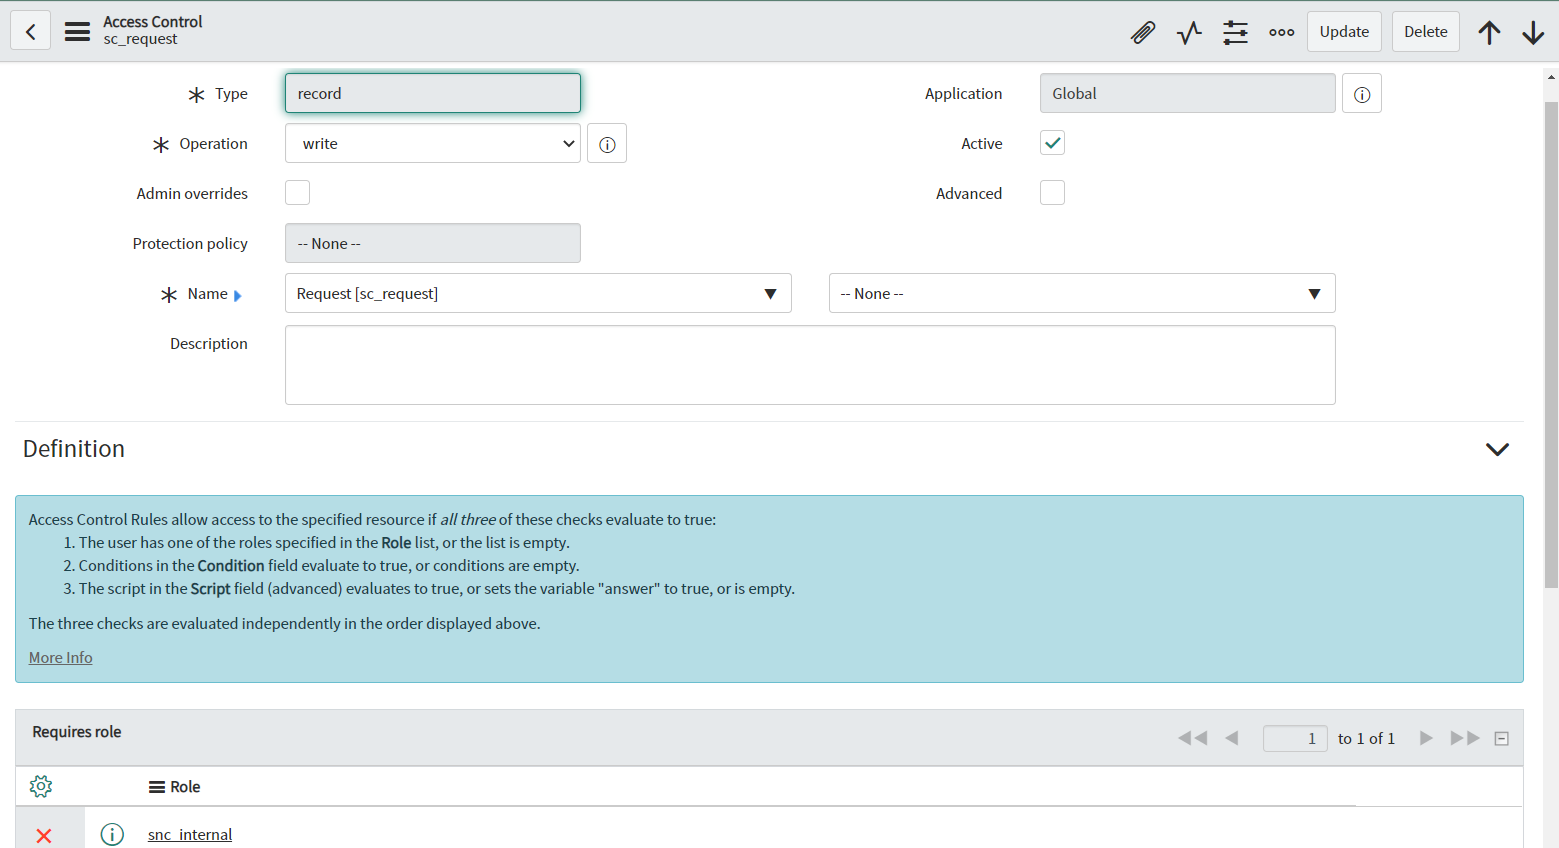The width and height of the screenshot is (1559, 848).
Task: Navigate to next record with down arrow
Action: pos(1533,32)
